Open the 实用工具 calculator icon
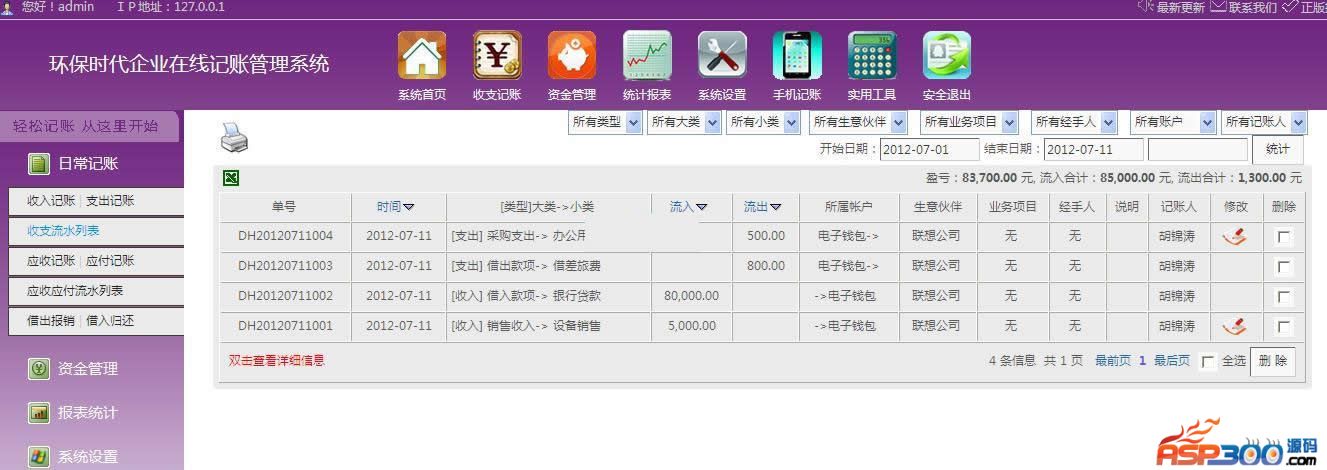Image resolution: width=1327 pixels, height=470 pixels. click(x=872, y=55)
